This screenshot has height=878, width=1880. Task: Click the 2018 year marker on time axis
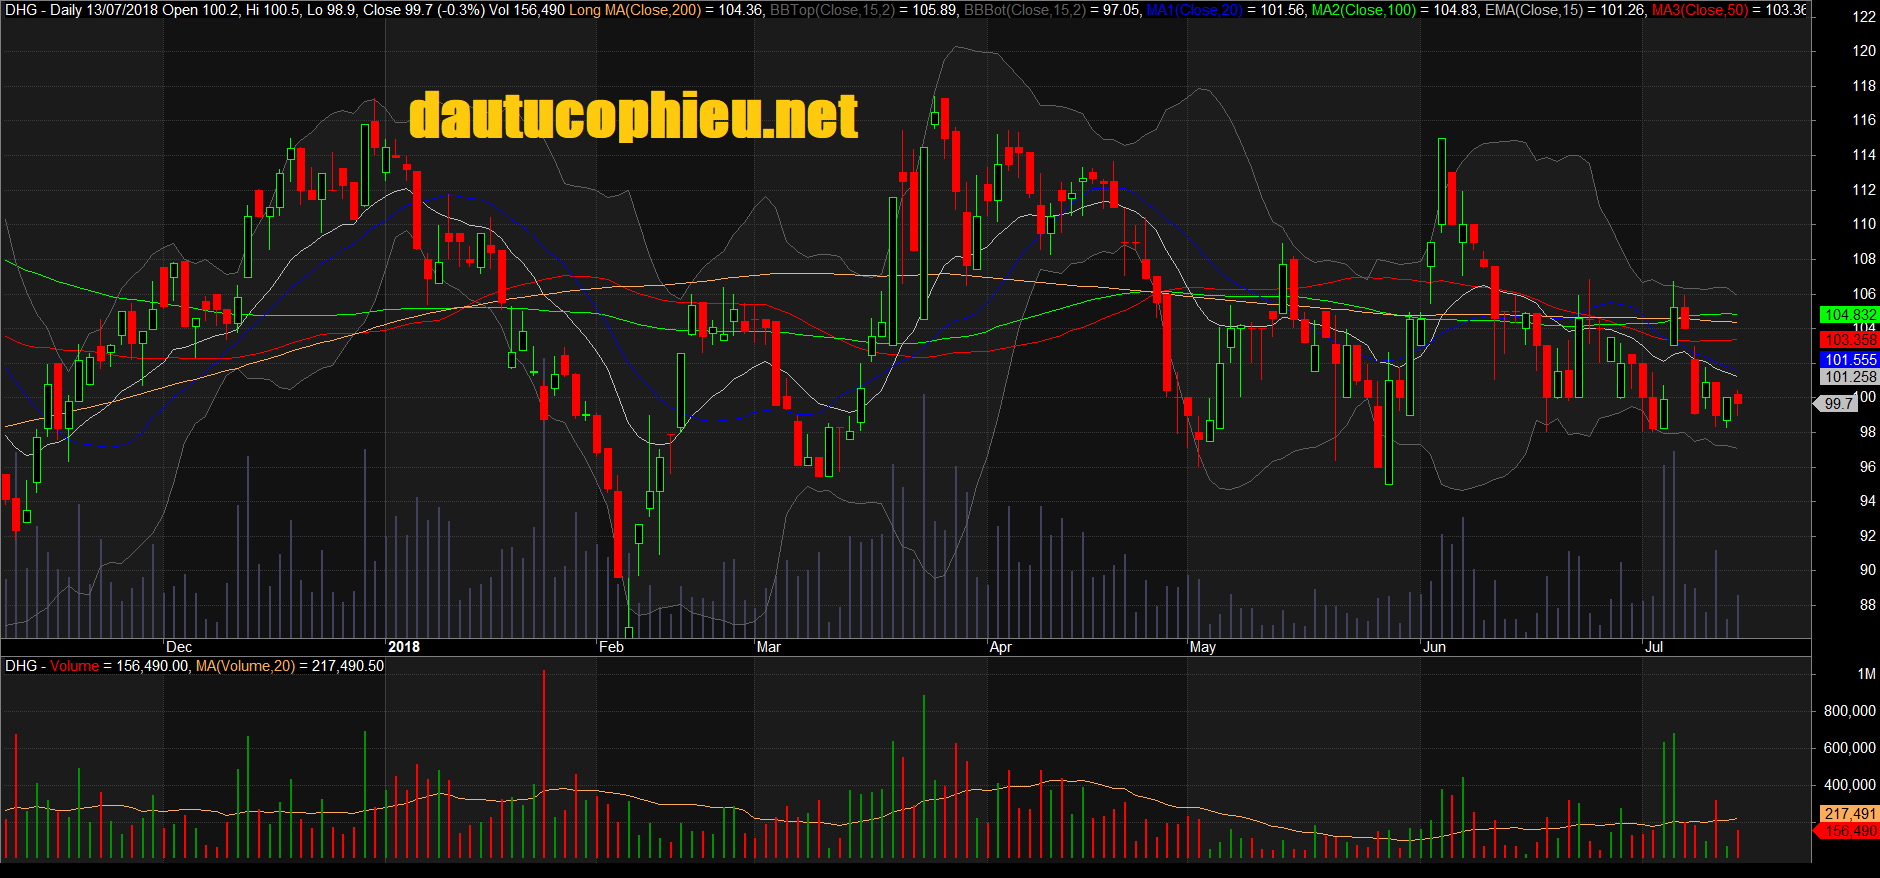point(404,647)
